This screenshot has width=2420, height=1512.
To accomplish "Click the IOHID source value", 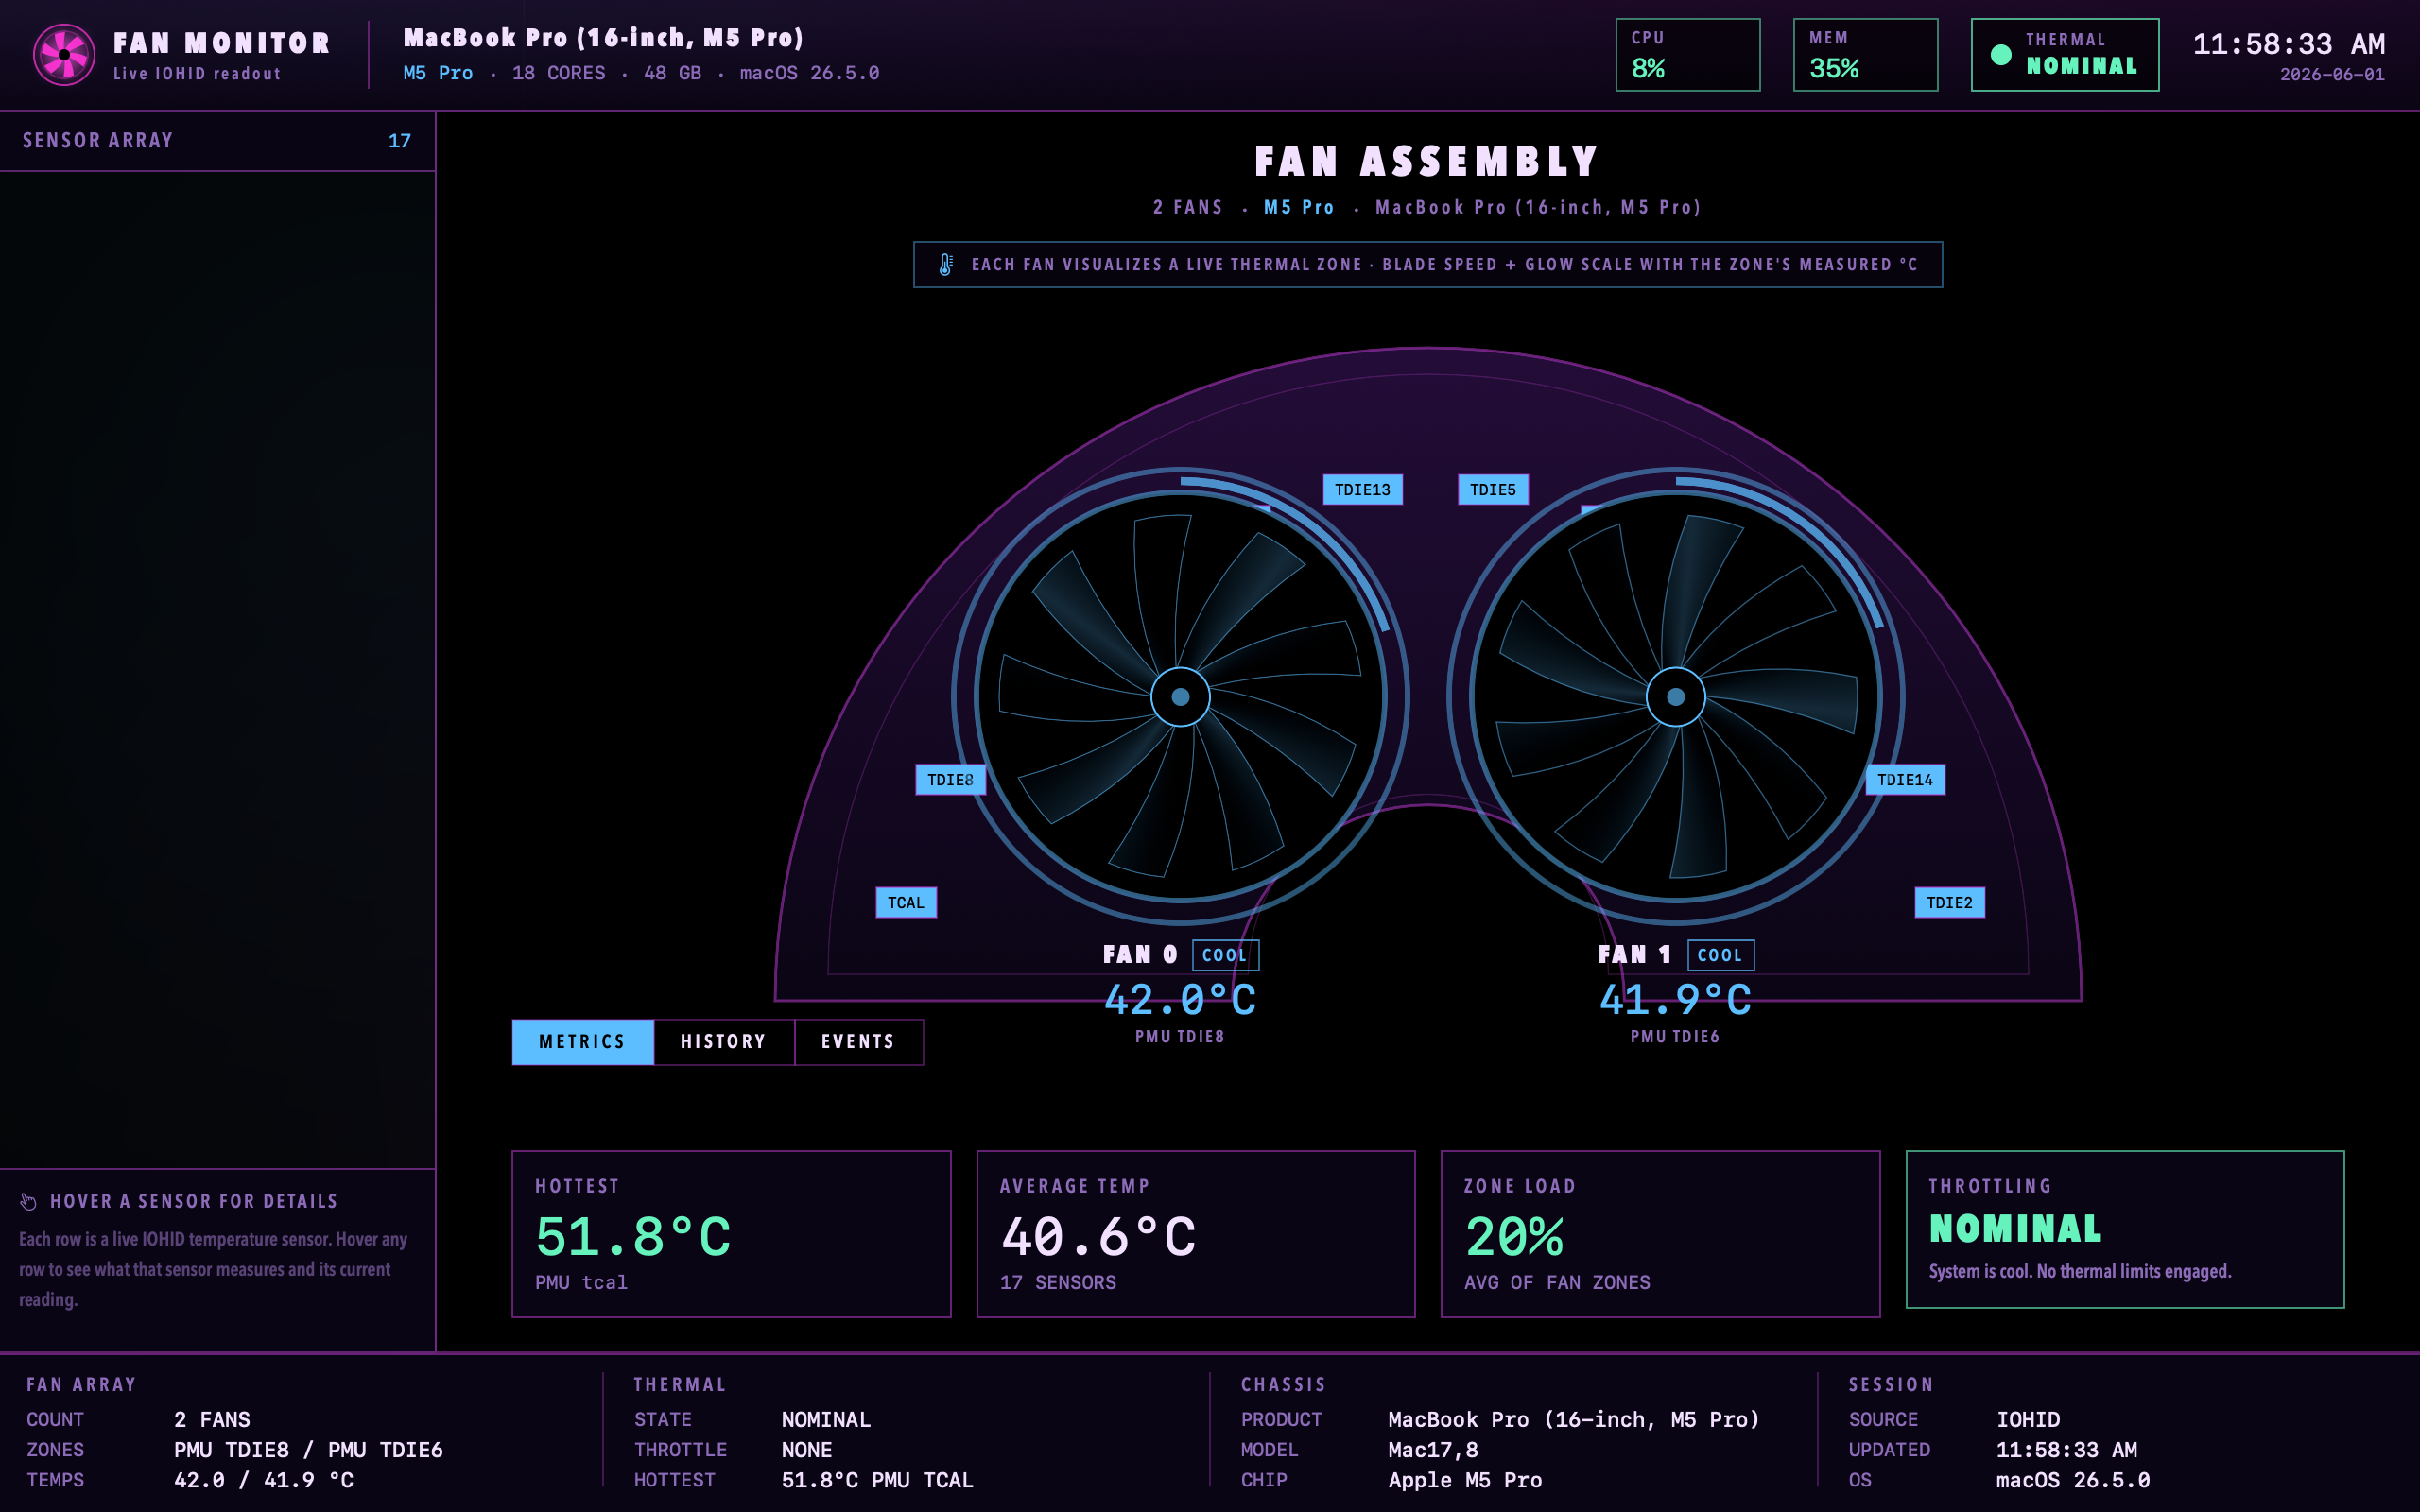I will click(2028, 1420).
